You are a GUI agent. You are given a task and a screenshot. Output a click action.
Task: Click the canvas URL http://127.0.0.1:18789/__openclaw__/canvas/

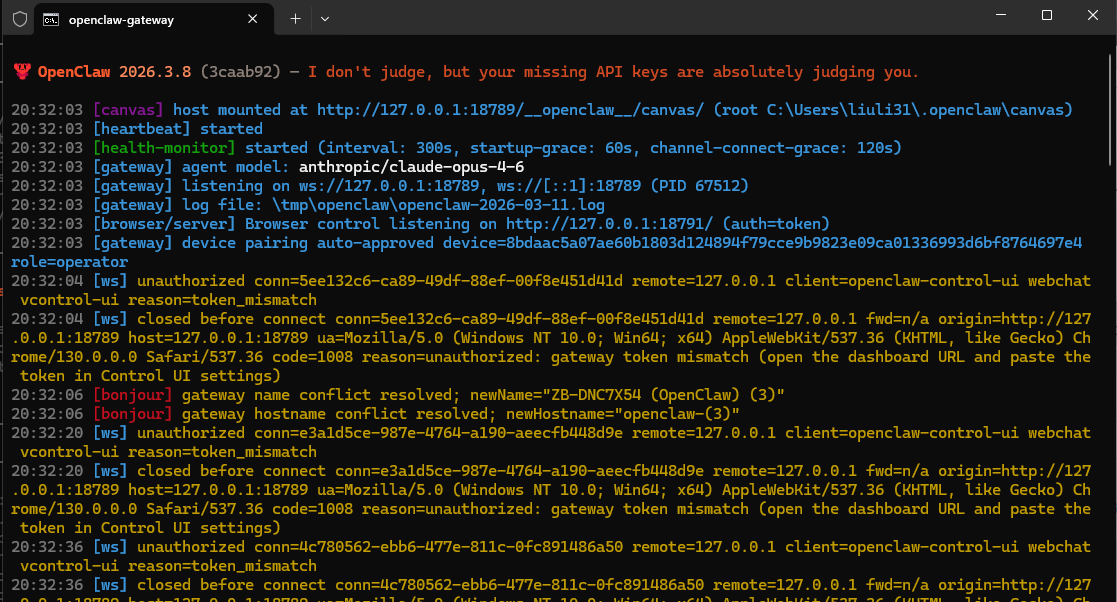tap(510, 110)
